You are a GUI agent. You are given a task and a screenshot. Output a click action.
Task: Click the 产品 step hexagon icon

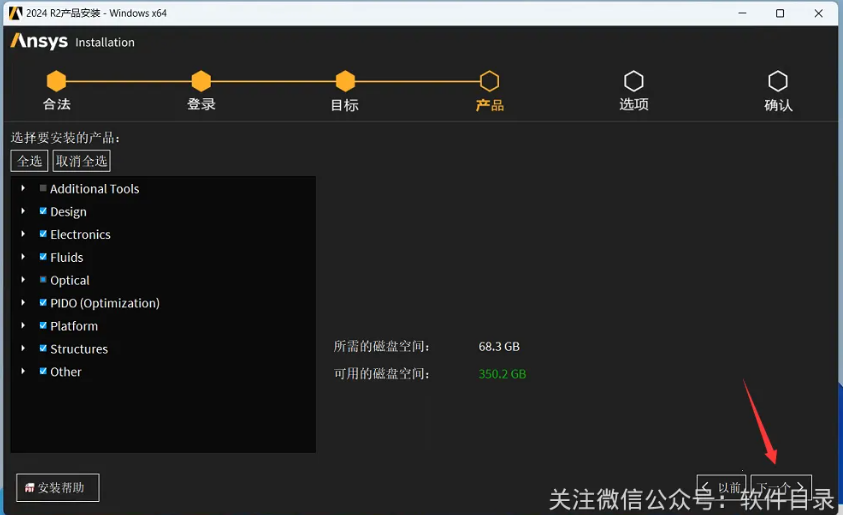coord(489,81)
